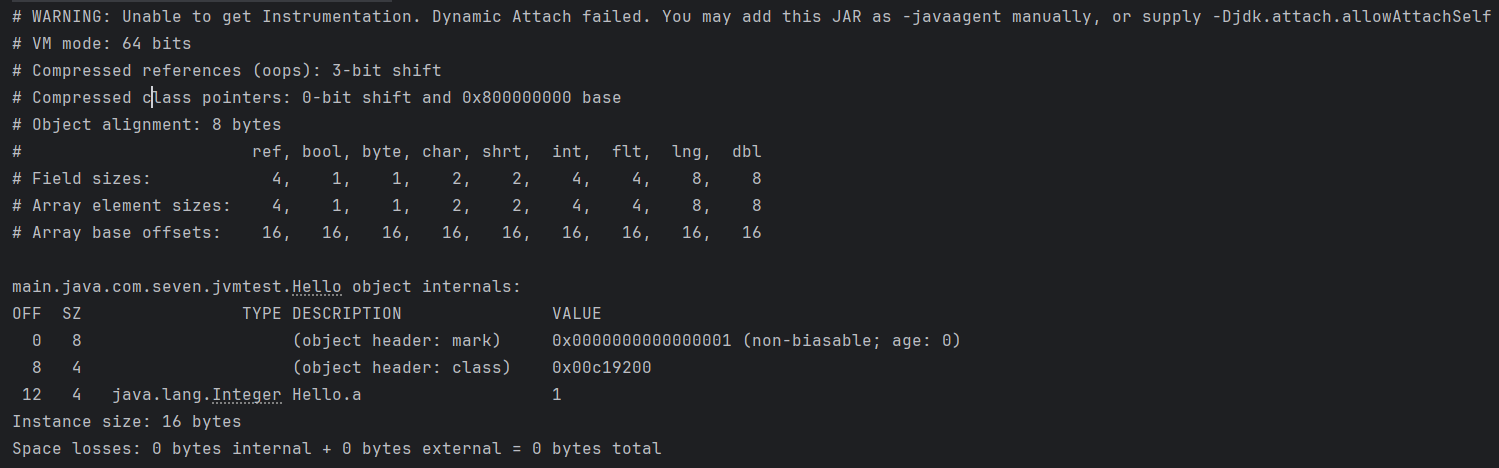Click the Hello.a field description

click(x=326, y=395)
